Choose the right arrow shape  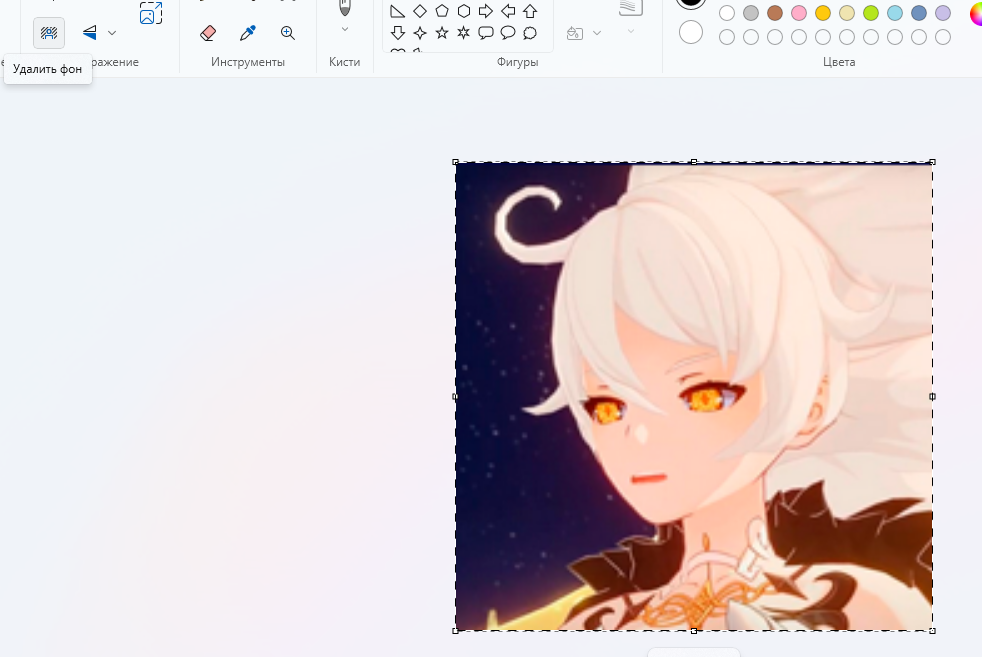[485, 11]
